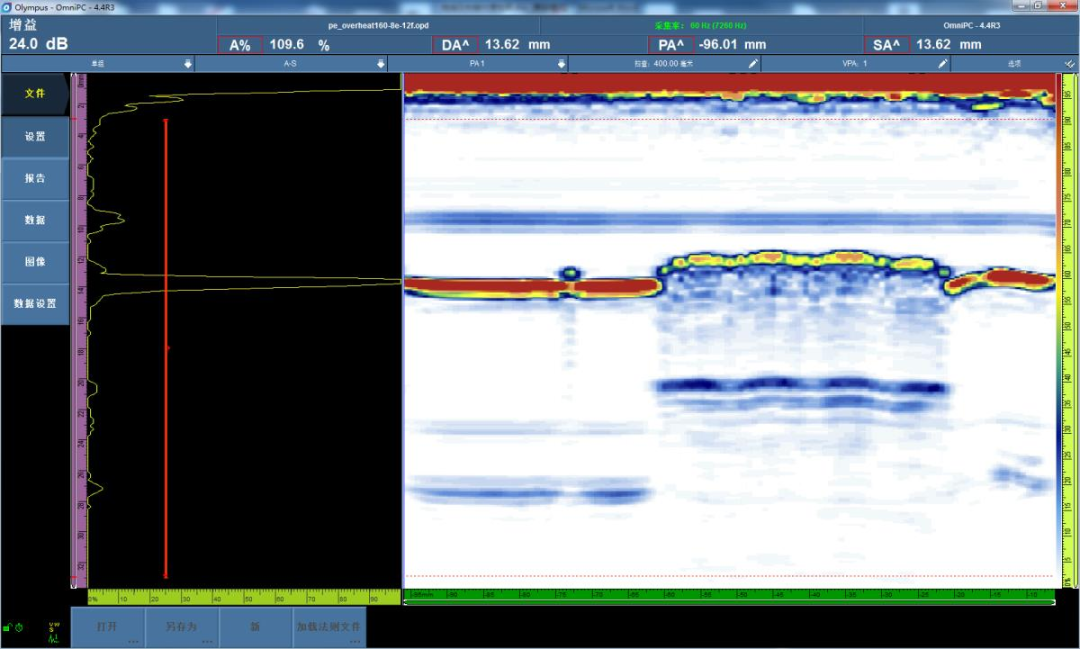The image size is (1080, 649).
Task: Click the 60 Hz acquisition rate text
Action: (700, 25)
